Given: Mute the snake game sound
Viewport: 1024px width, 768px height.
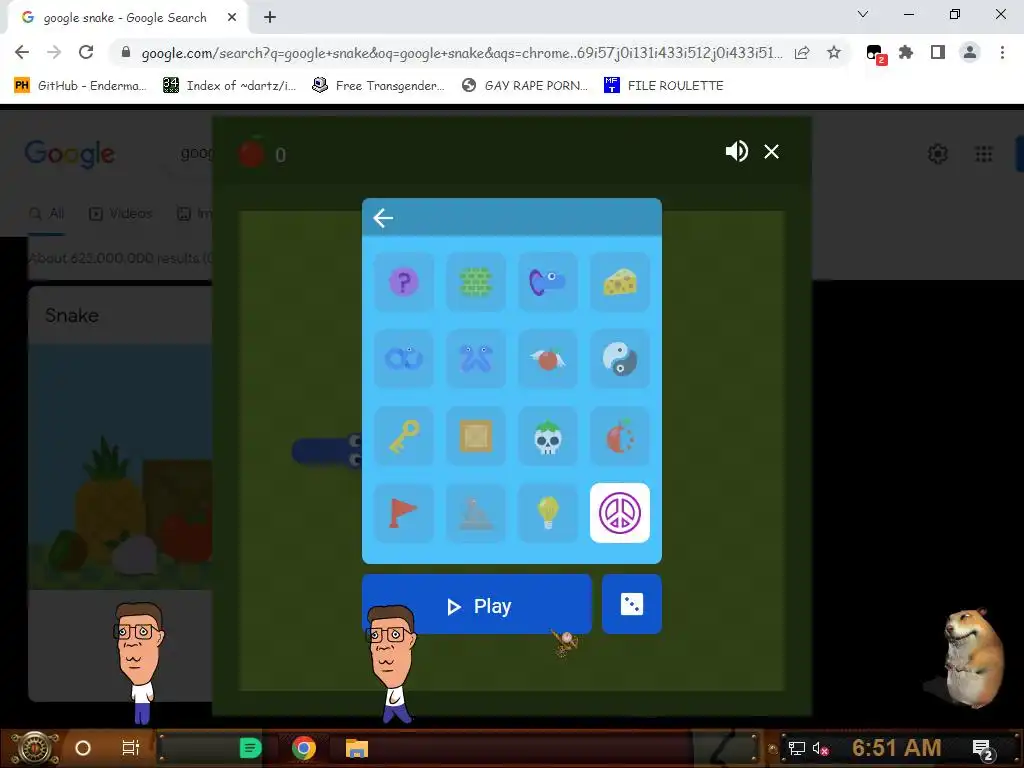Looking at the screenshot, I should 737,152.
